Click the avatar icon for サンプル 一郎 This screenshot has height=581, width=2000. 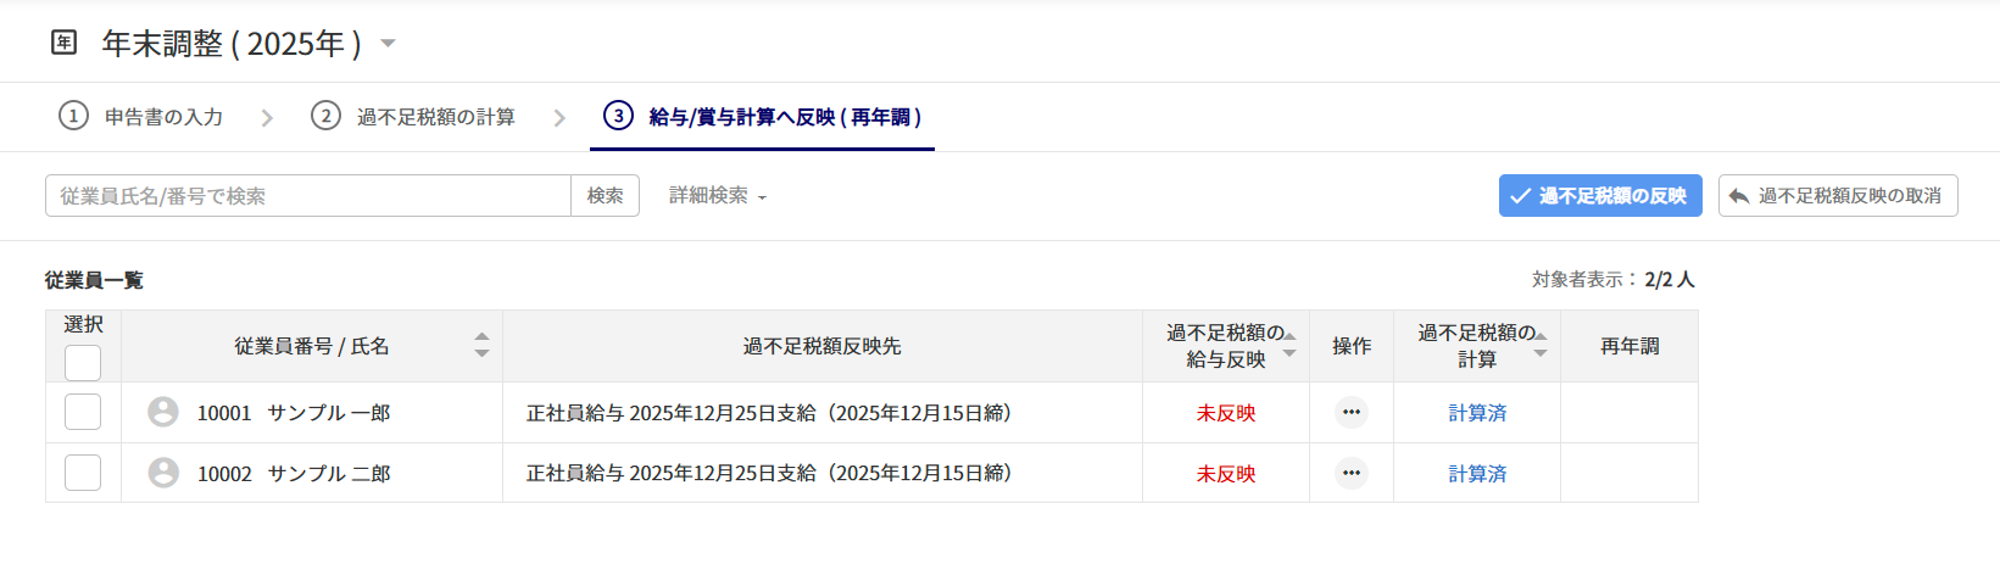pos(163,412)
